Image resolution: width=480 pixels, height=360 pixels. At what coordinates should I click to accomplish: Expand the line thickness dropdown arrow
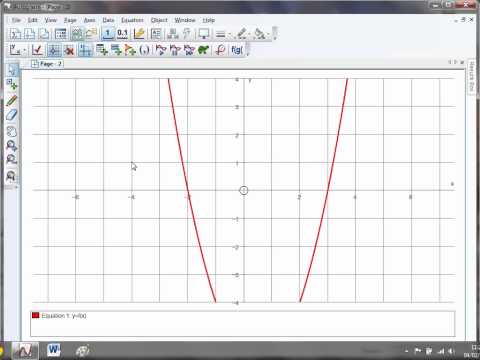click(230, 34)
